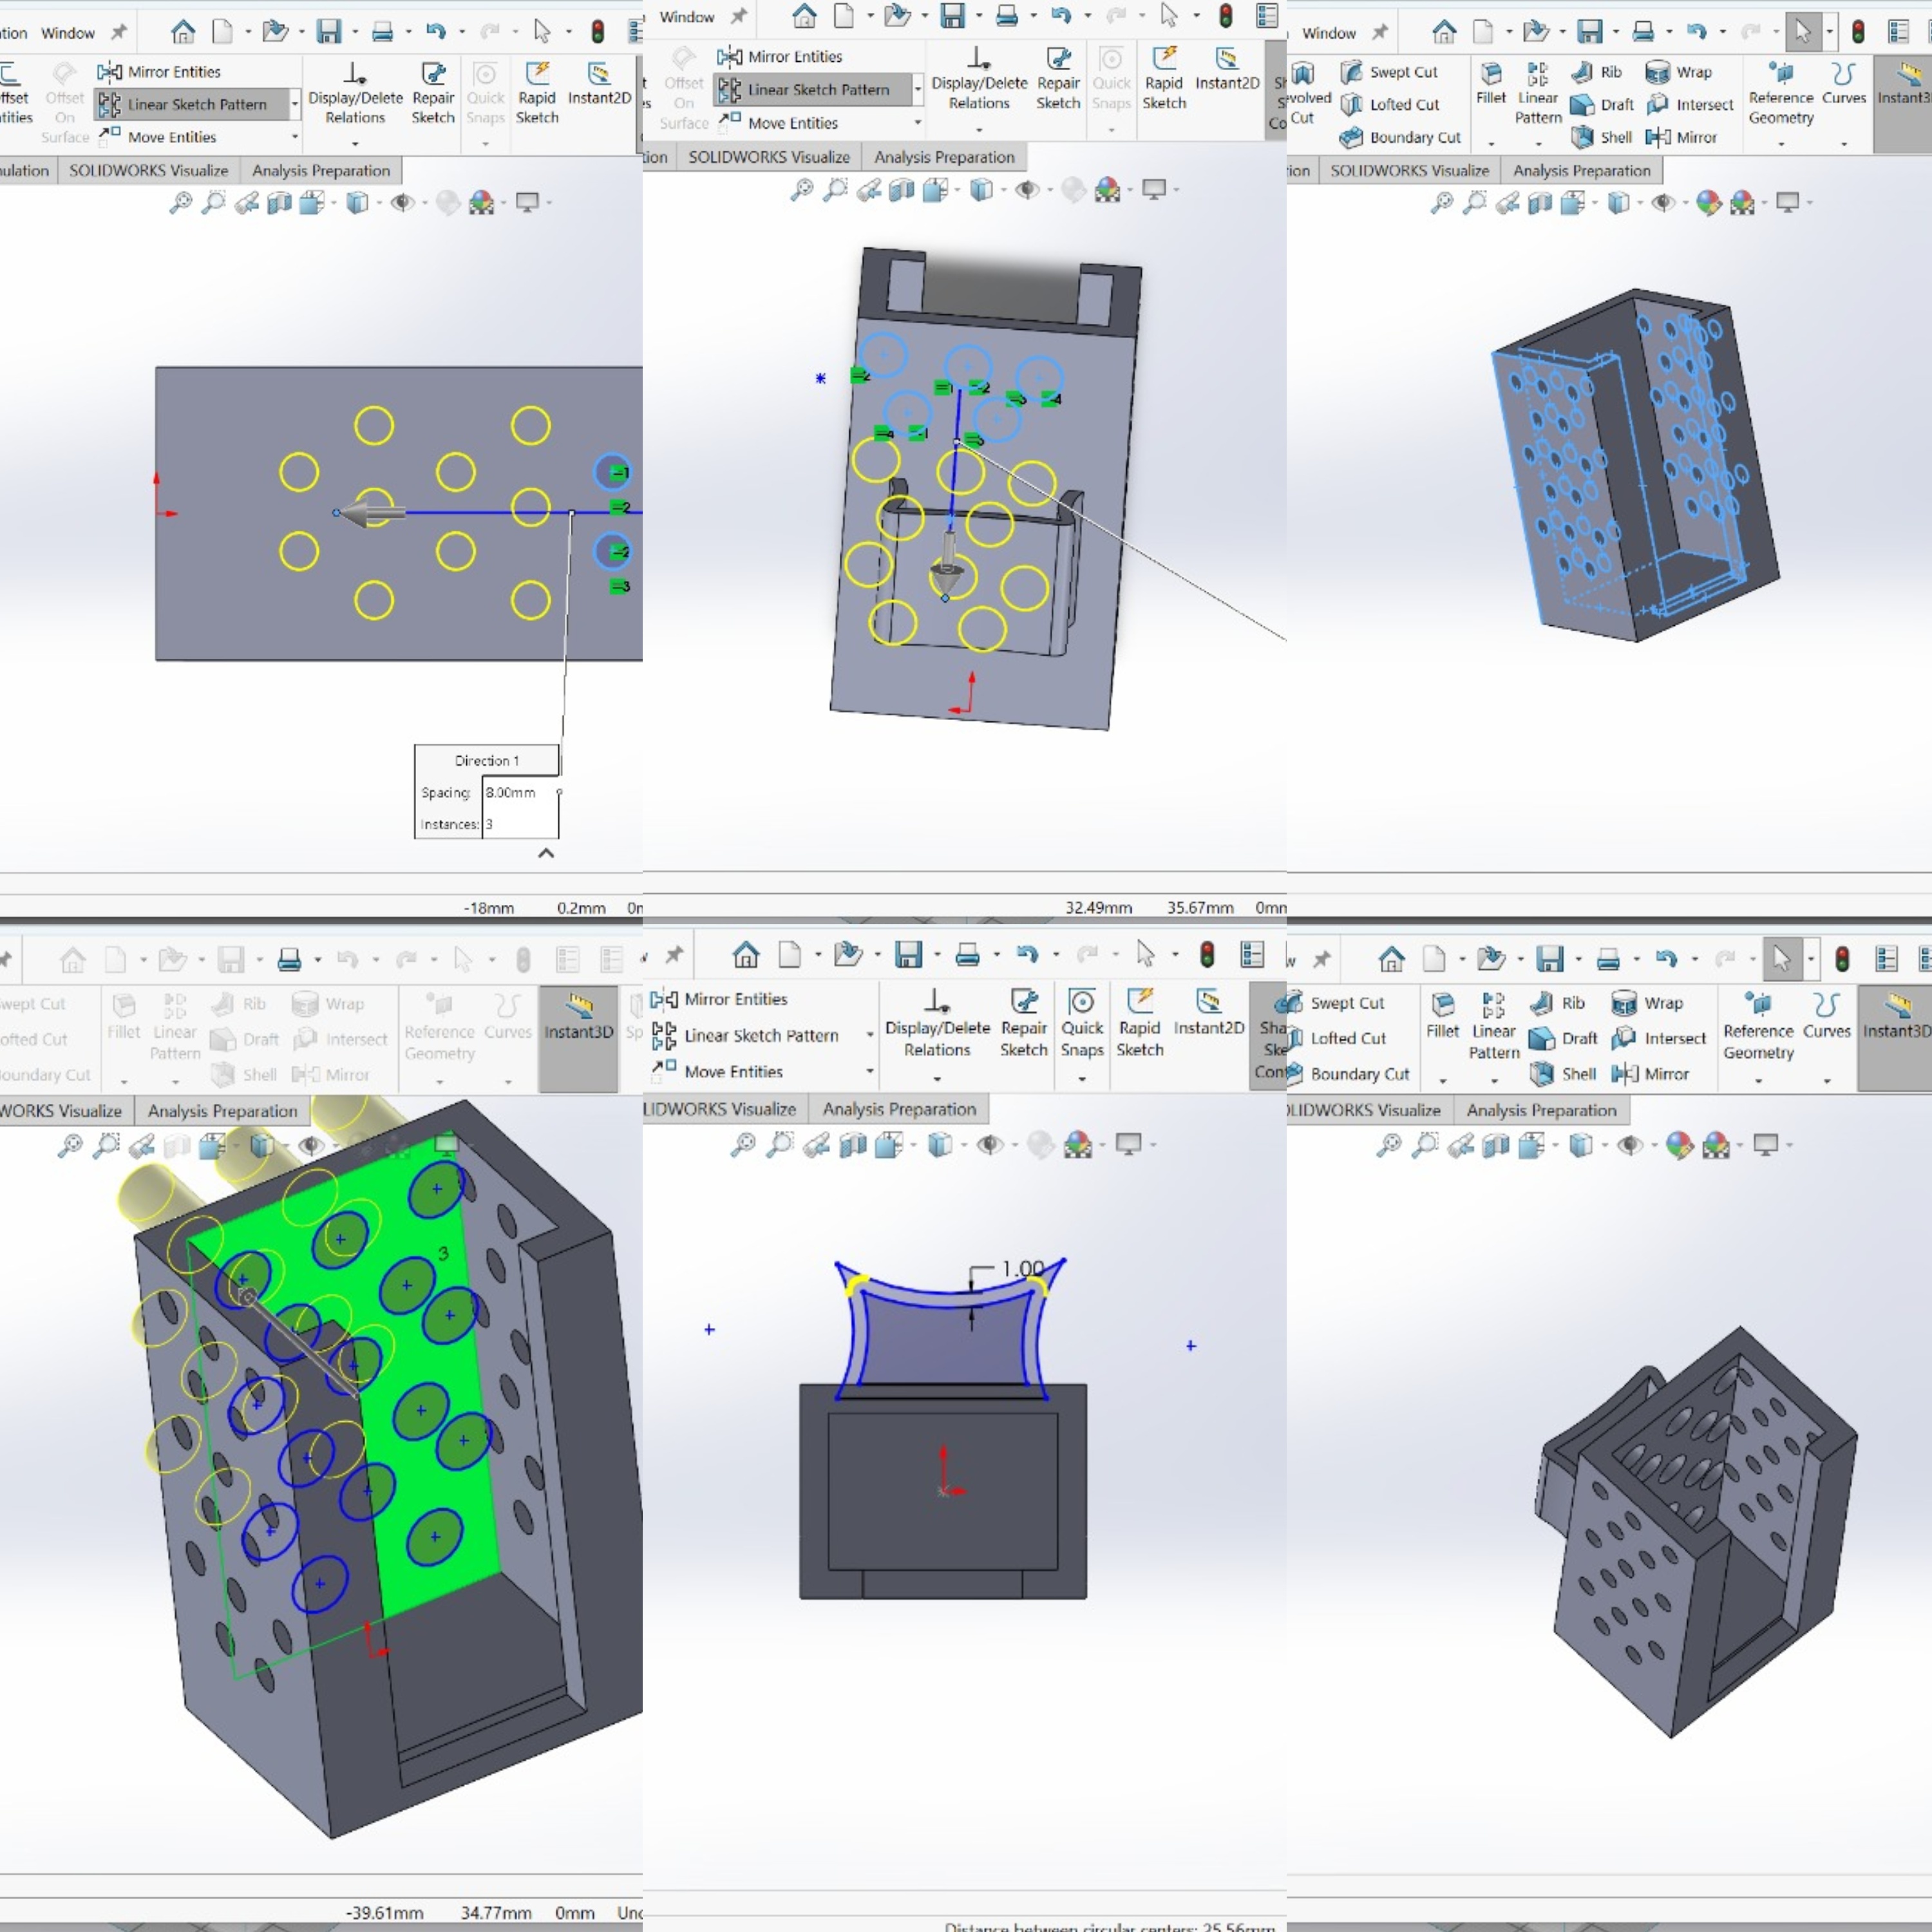The height and width of the screenshot is (1932, 1932).
Task: Expand Linear Sketch Pattern dropdown arrow, top-middle window
Action: click(x=918, y=89)
